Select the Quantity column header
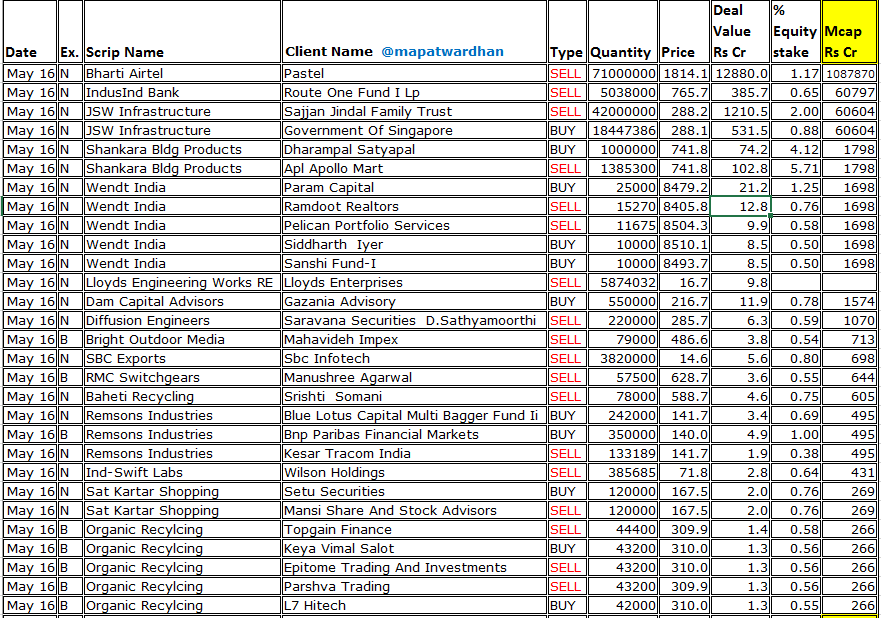Image resolution: width=881 pixels, height=618 pixels. (x=623, y=31)
